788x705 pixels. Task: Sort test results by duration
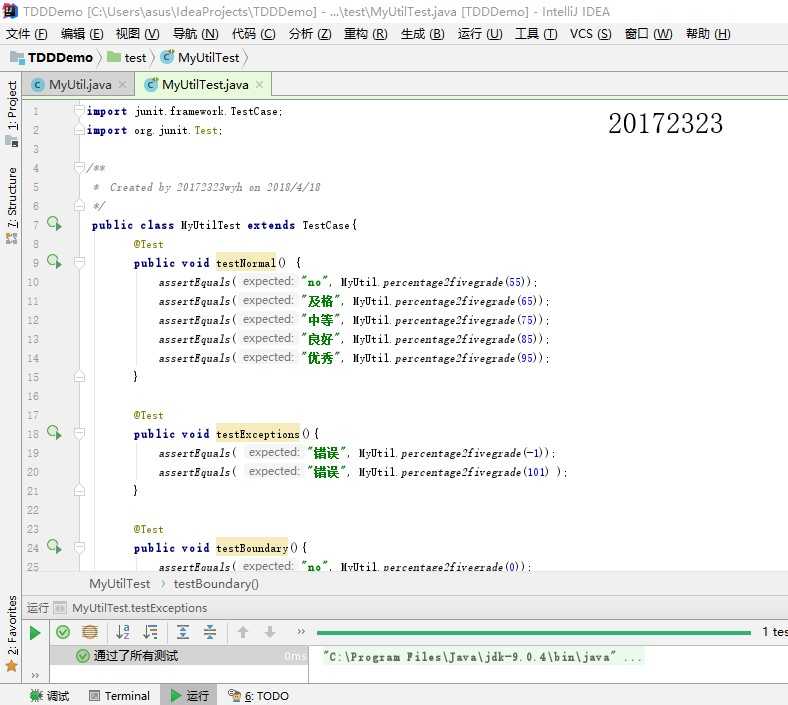pos(150,632)
